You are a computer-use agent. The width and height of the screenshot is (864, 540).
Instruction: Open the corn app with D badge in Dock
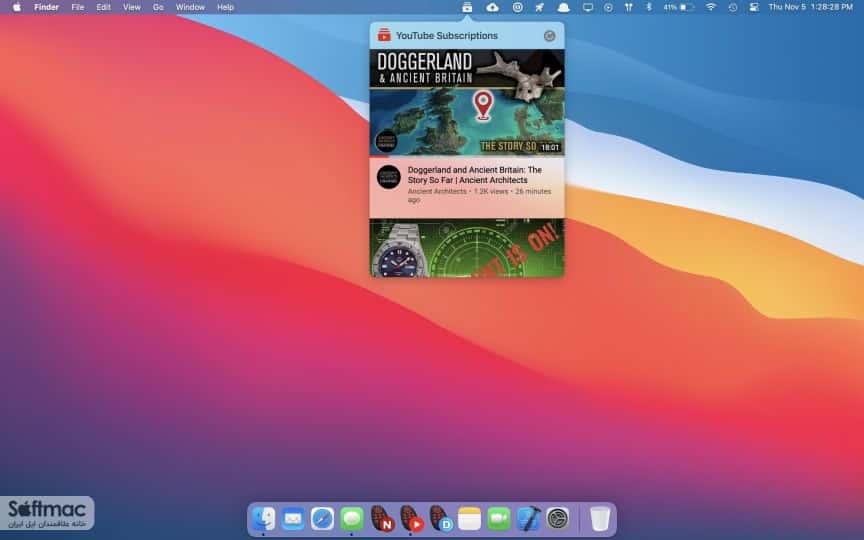pos(440,519)
